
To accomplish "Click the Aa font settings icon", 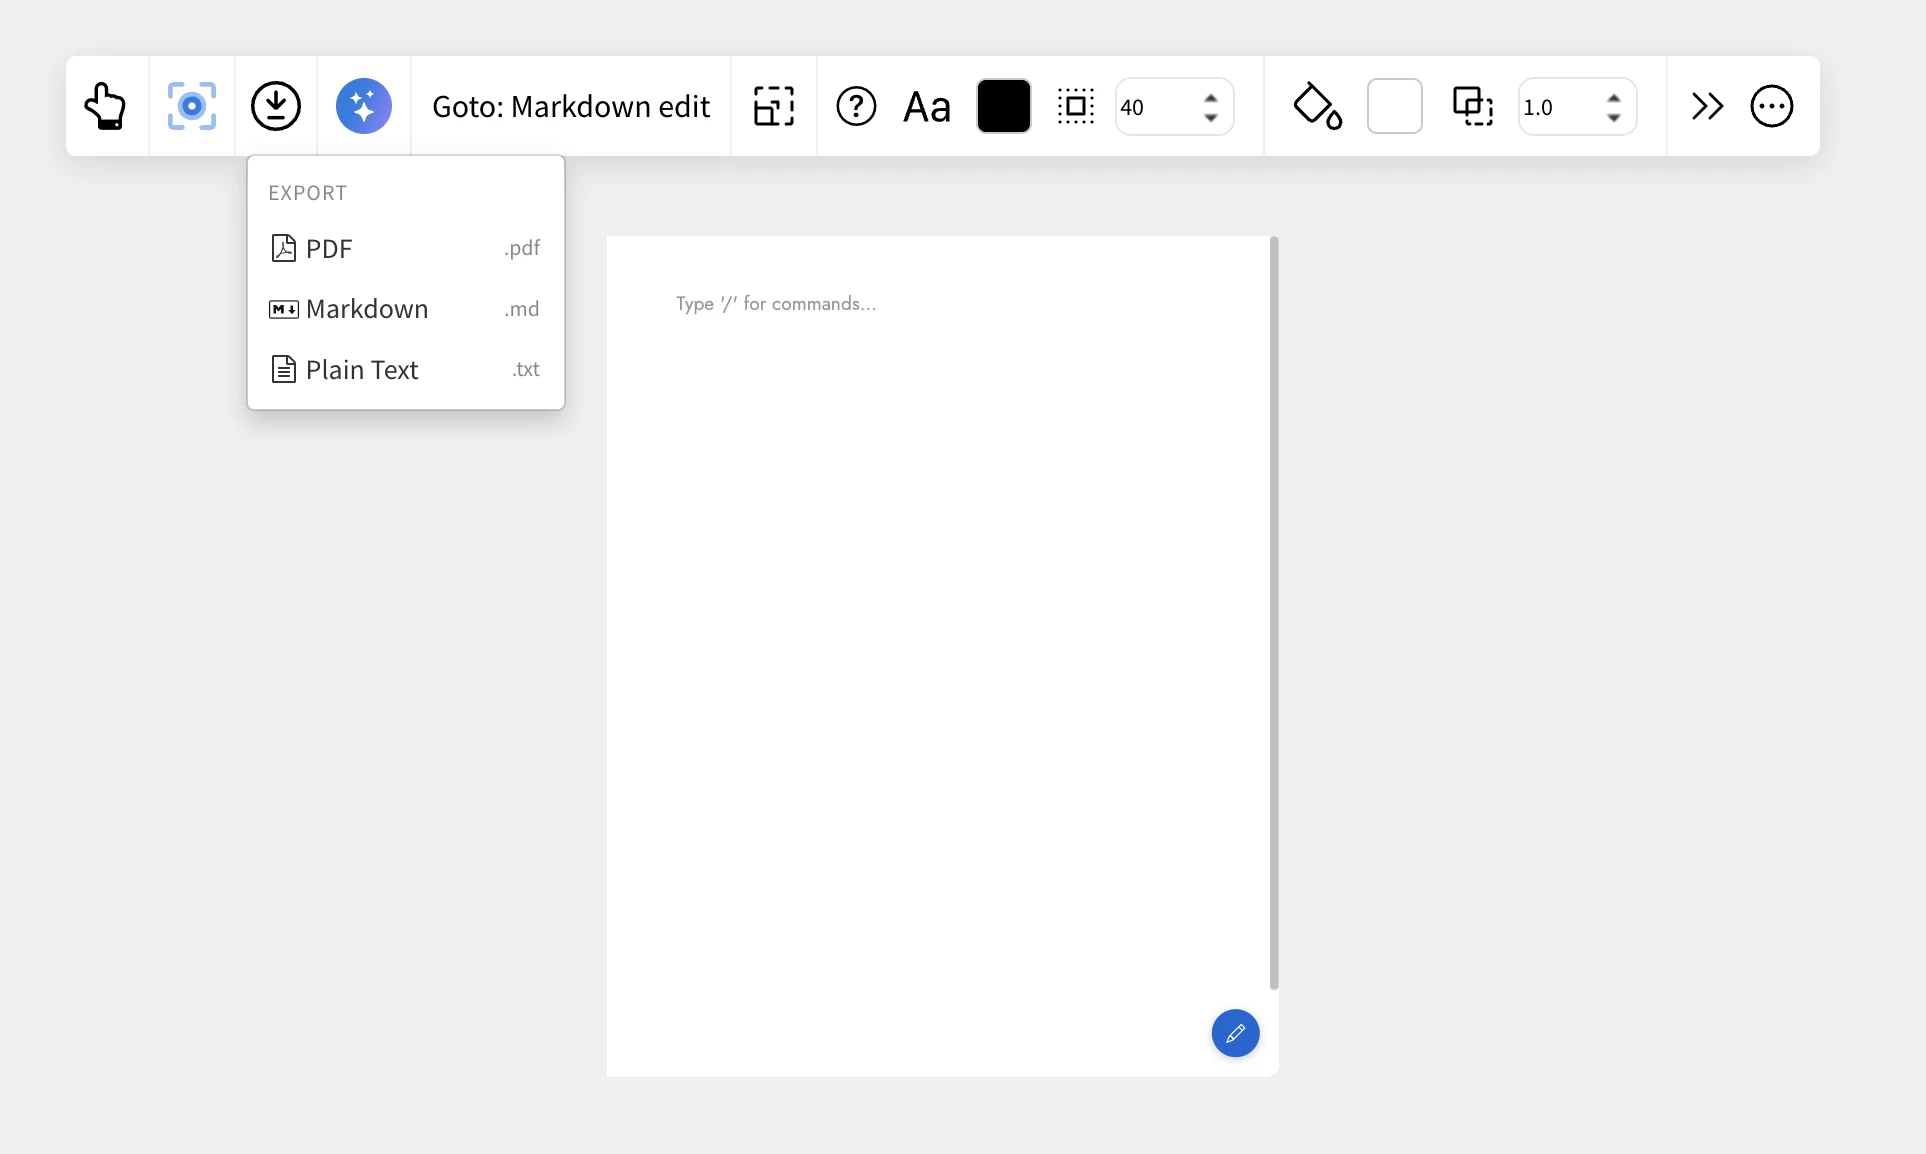I will click(x=926, y=107).
